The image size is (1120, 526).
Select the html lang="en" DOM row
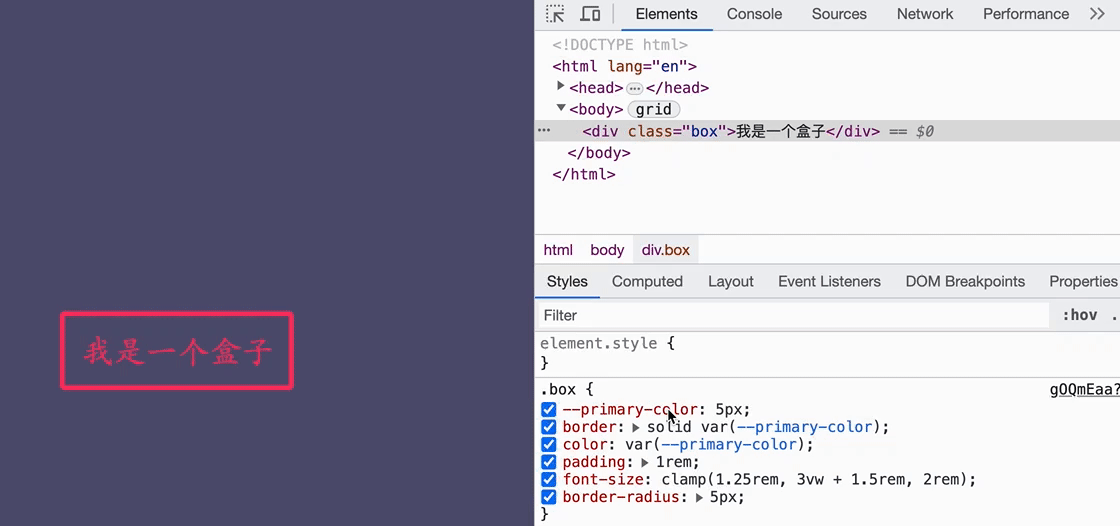[x=624, y=66]
